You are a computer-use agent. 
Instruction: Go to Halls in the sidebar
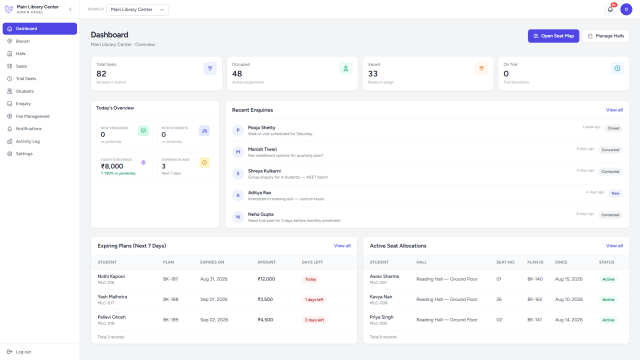[40, 53]
